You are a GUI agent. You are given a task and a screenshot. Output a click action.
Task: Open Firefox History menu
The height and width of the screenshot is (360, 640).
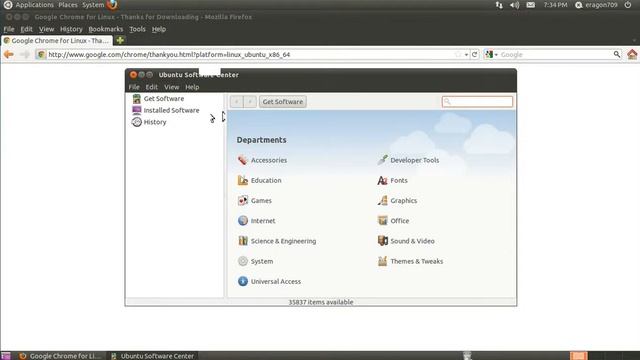[x=71, y=29]
